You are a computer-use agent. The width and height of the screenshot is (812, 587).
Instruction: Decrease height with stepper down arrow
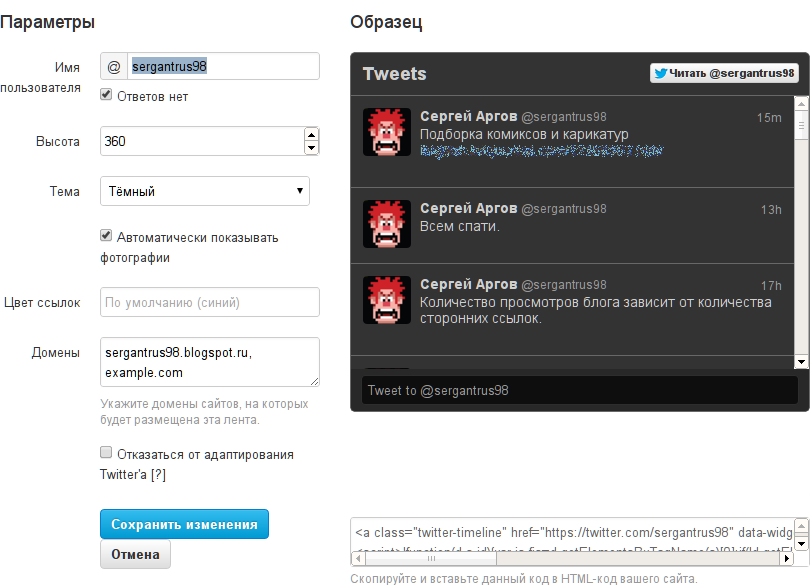click(x=311, y=148)
